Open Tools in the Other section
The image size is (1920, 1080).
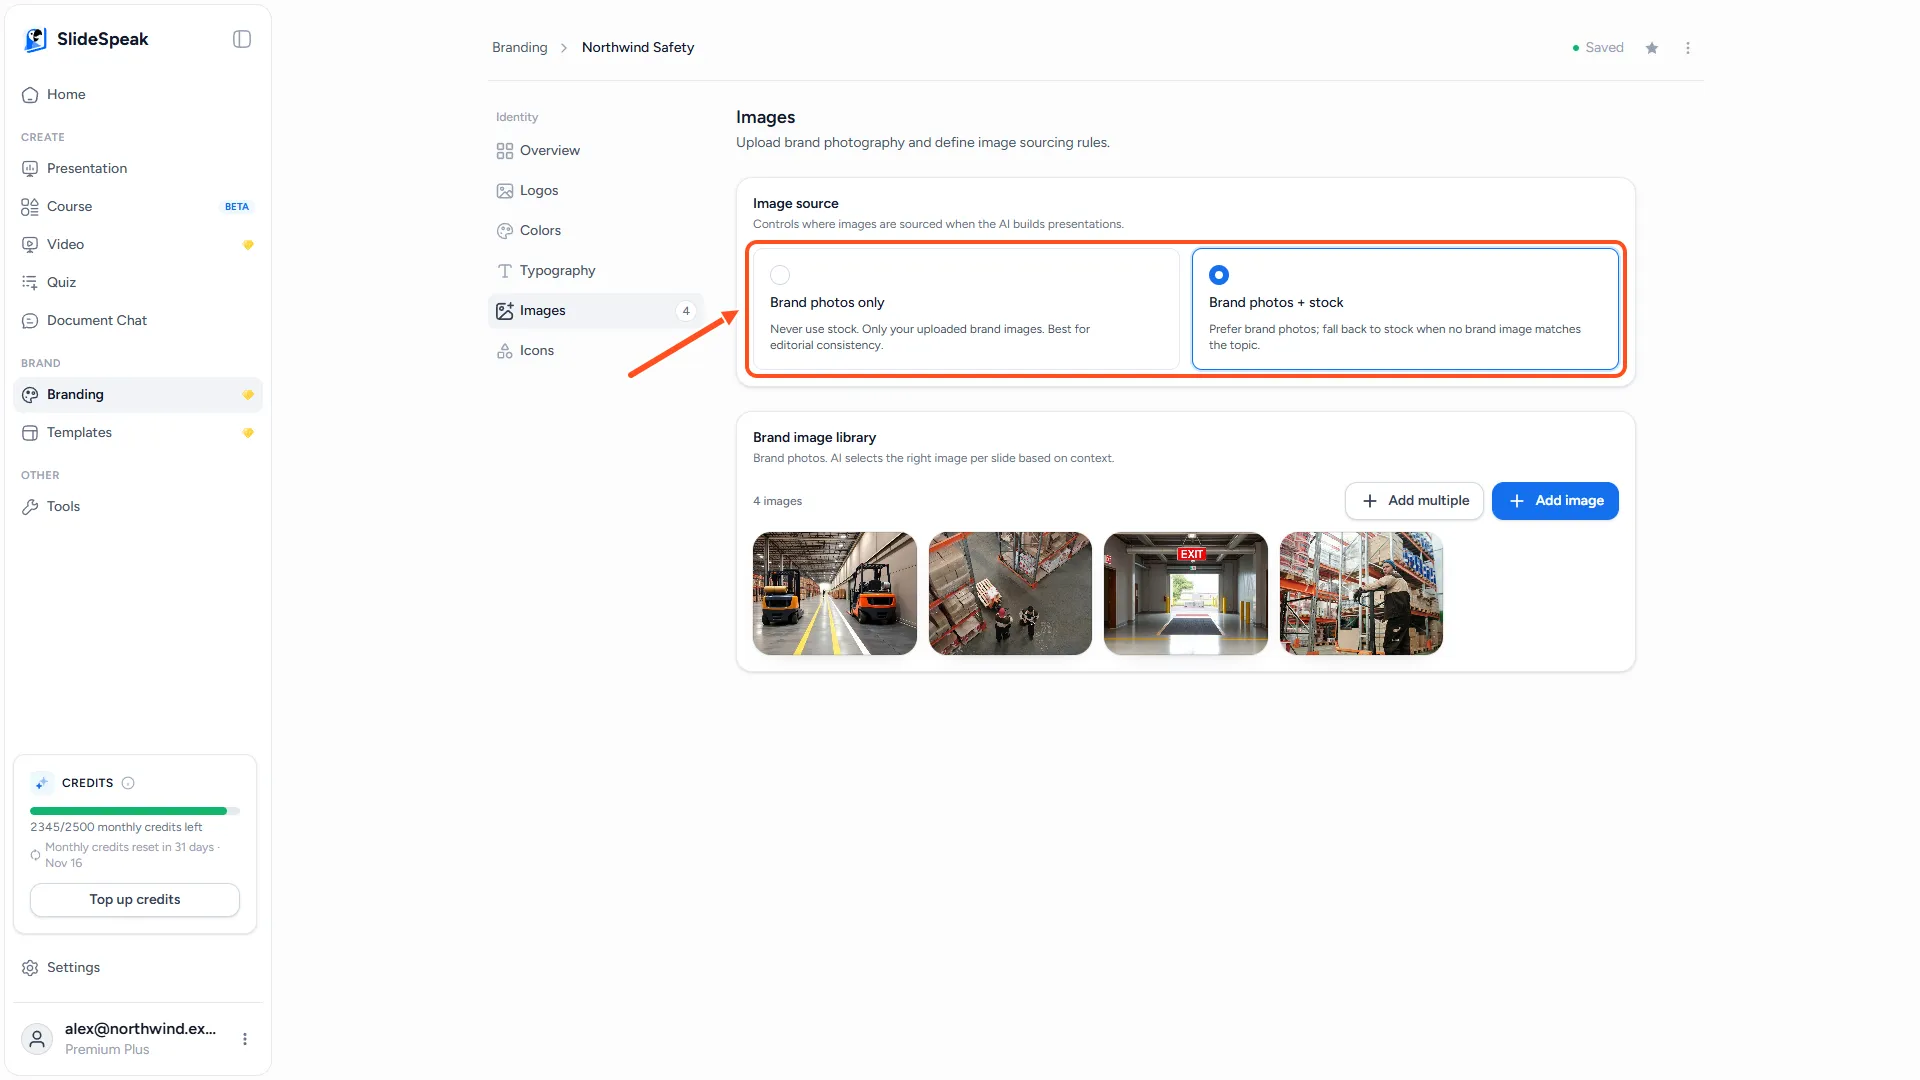[138, 507]
